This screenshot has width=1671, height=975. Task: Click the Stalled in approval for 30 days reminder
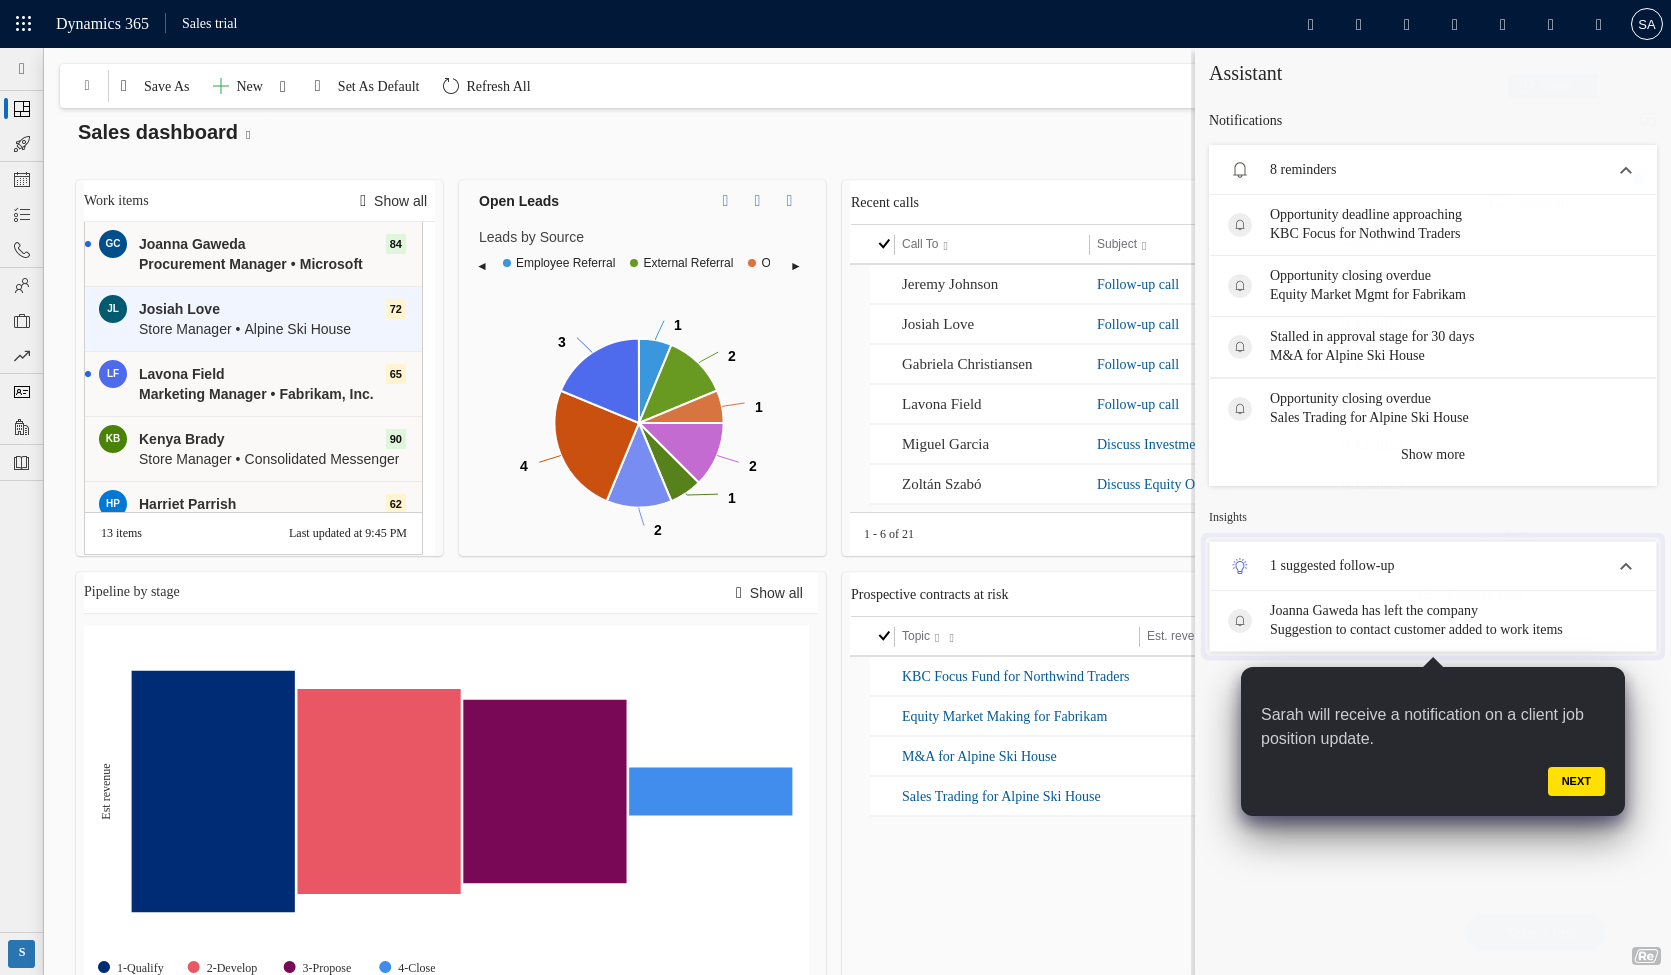click(x=1433, y=347)
